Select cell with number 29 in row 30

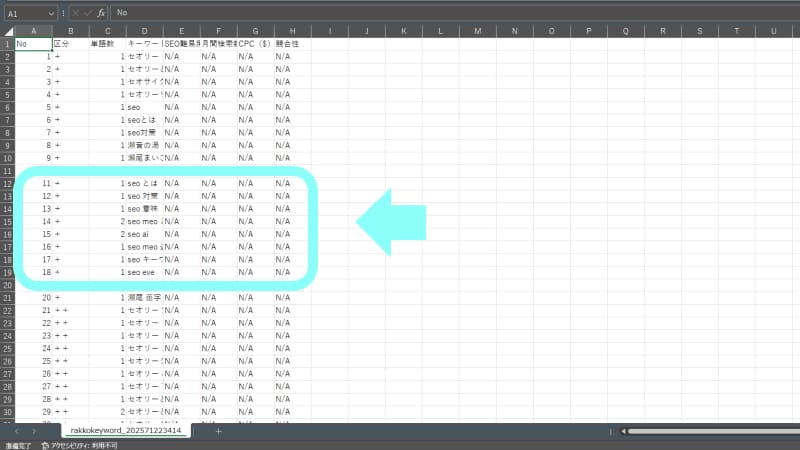(x=34, y=412)
